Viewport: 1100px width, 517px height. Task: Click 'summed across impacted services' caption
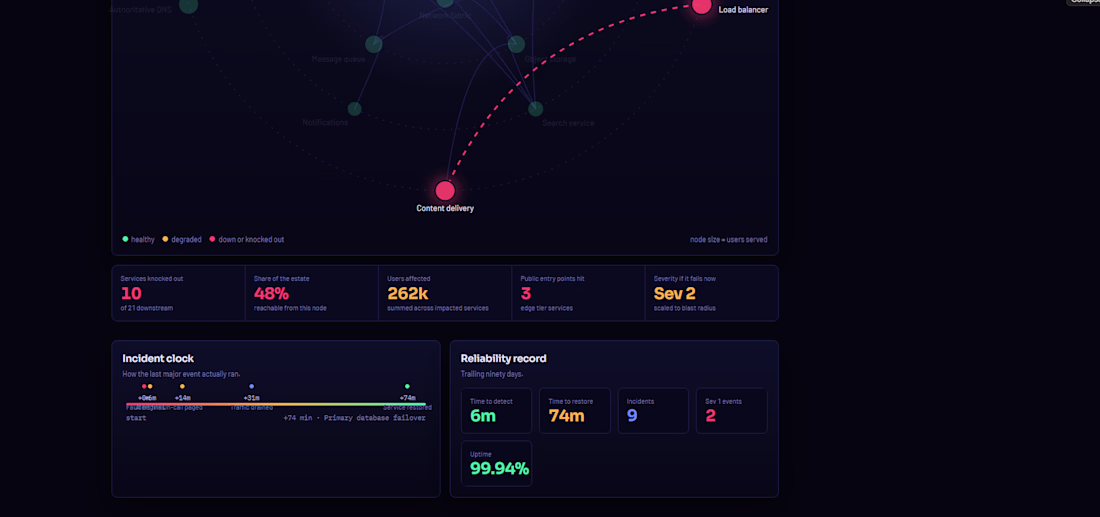click(x=438, y=308)
